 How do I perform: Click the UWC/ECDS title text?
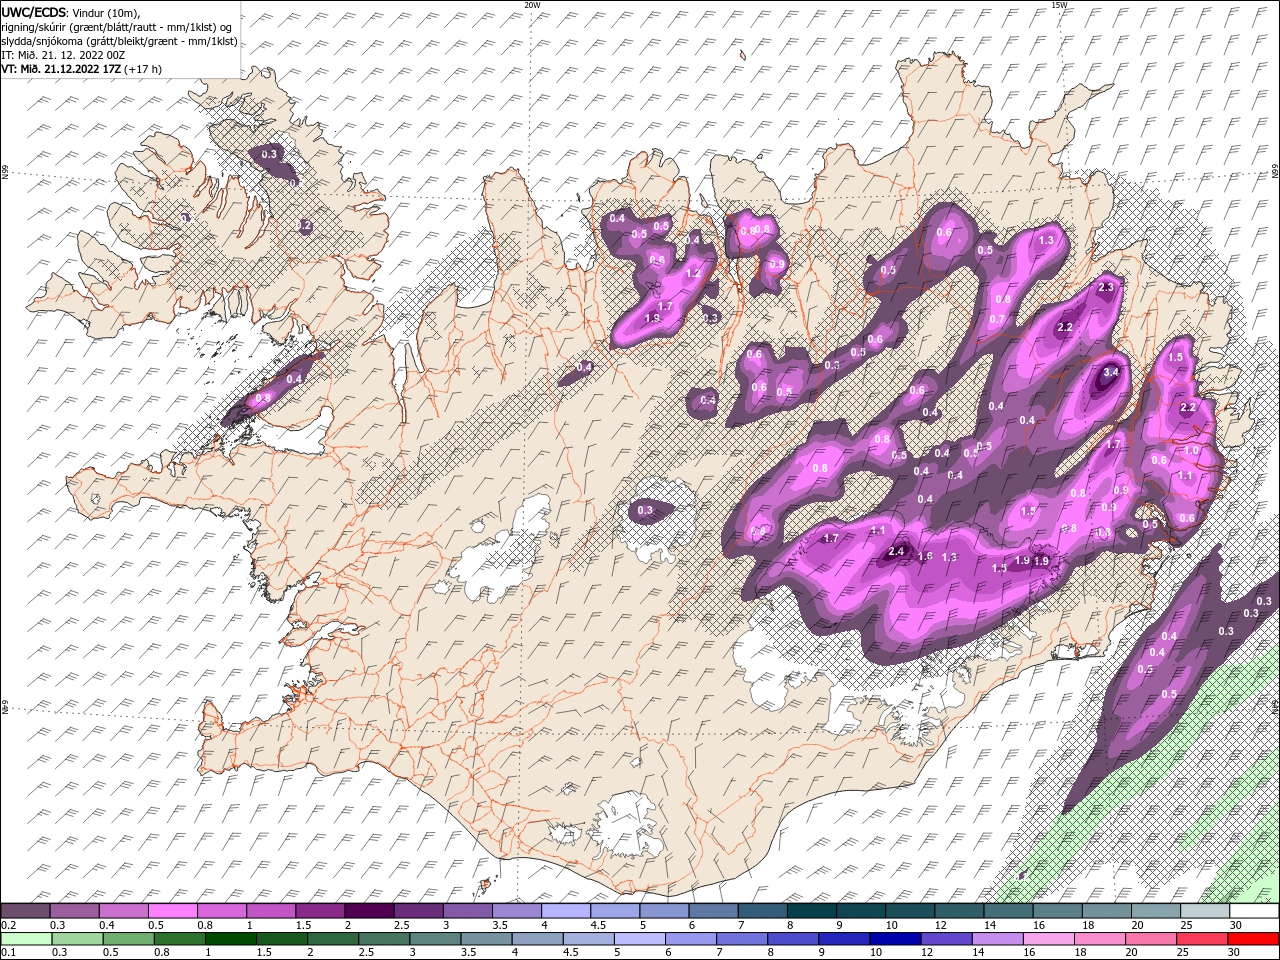34,11
